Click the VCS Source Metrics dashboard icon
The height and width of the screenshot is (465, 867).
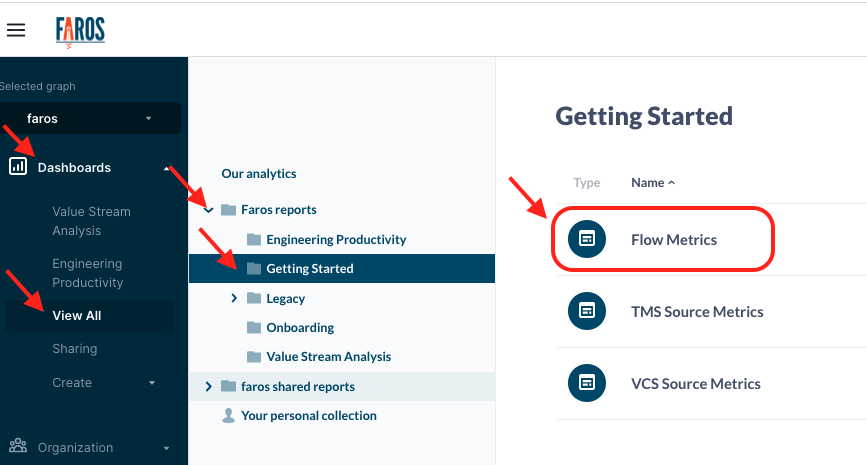click(587, 383)
